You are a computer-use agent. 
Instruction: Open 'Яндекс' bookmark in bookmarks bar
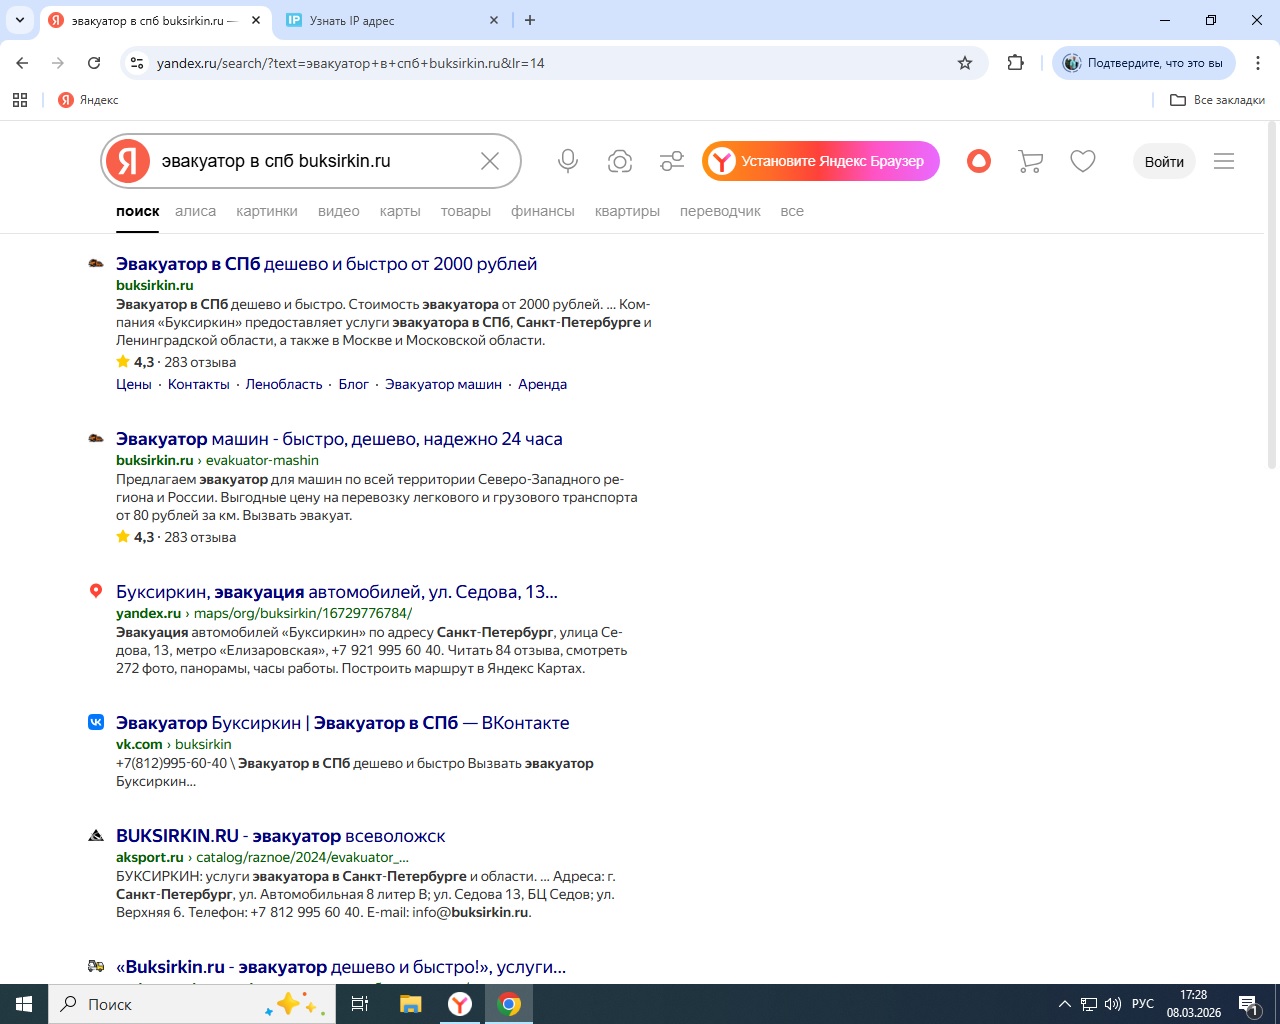(x=88, y=100)
